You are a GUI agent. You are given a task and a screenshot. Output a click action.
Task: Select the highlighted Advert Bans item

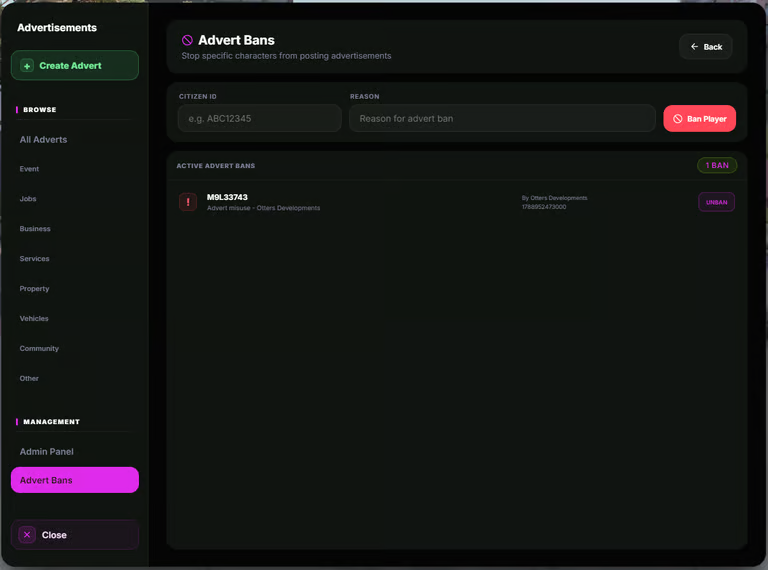(74, 480)
